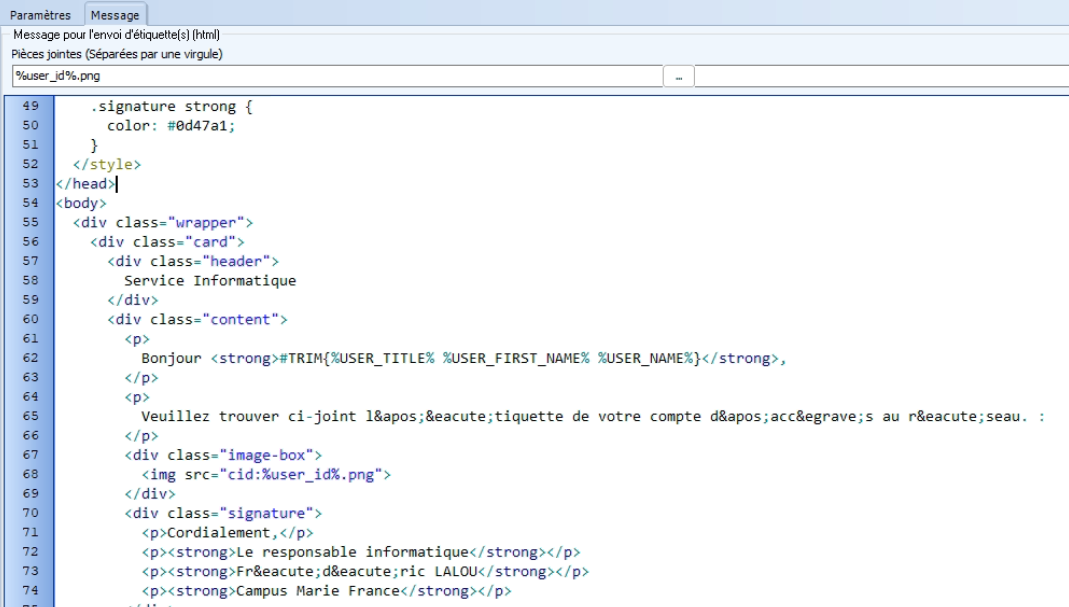Click the 'Campus Marie France' line
The width and height of the screenshot is (1069, 607).
click(x=326, y=591)
